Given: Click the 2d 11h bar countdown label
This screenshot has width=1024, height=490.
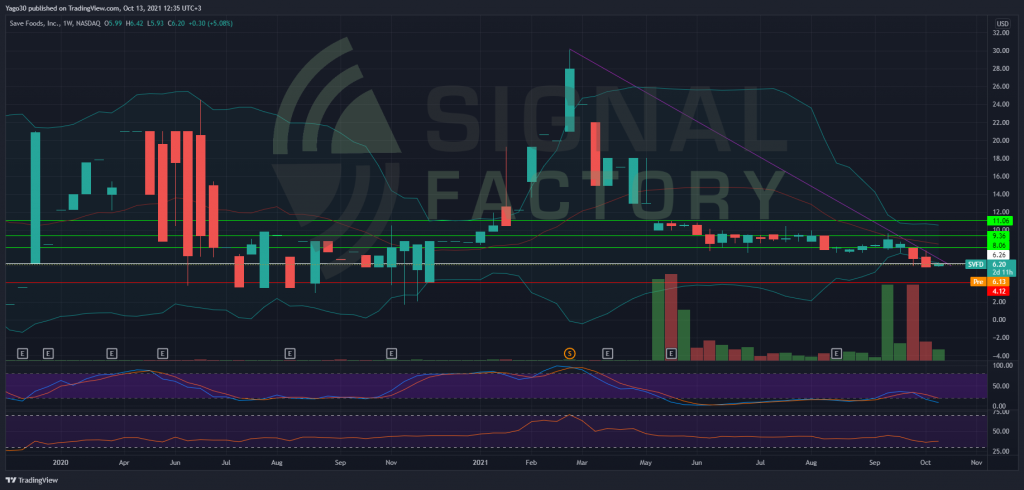Looking at the screenshot, I should point(1002,272).
